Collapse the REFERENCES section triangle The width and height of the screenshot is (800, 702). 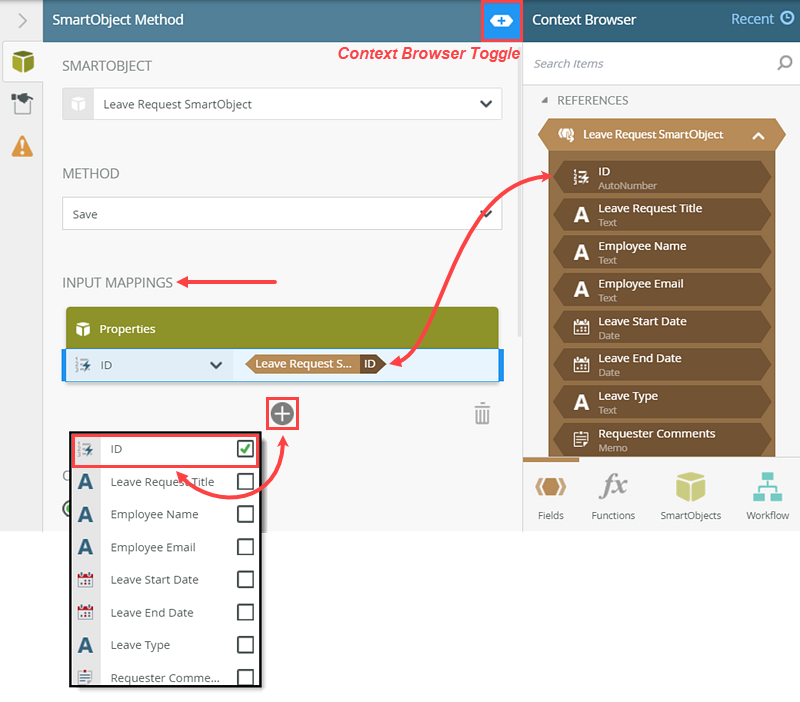[x=545, y=101]
